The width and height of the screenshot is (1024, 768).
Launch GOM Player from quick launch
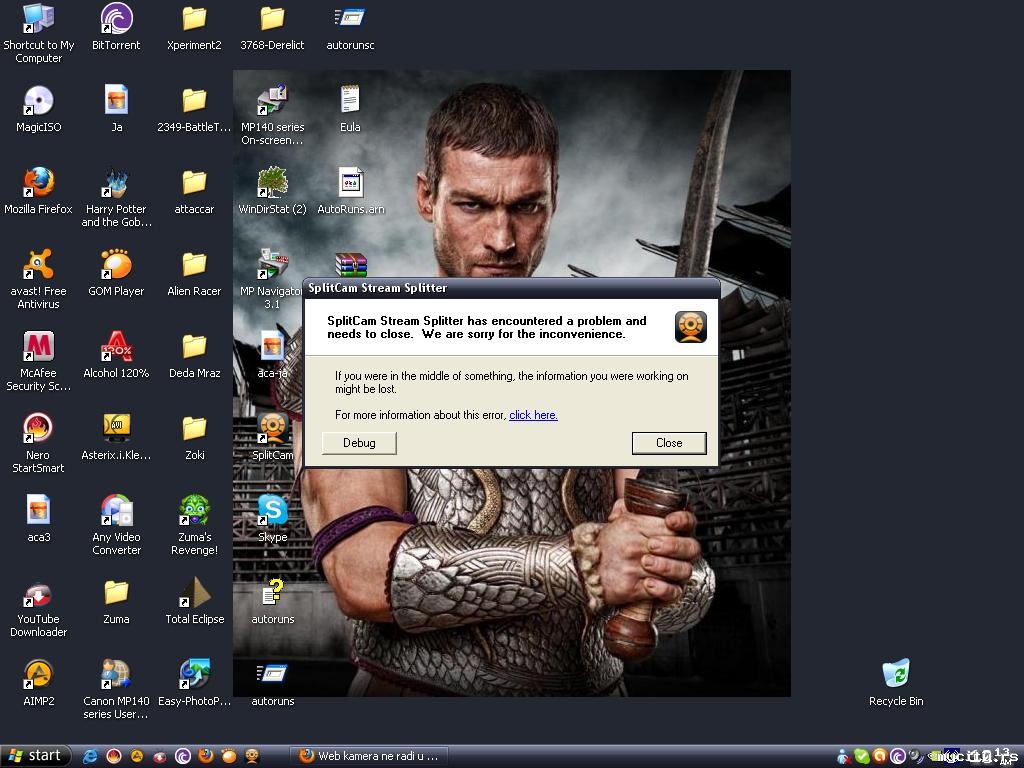(x=229, y=756)
